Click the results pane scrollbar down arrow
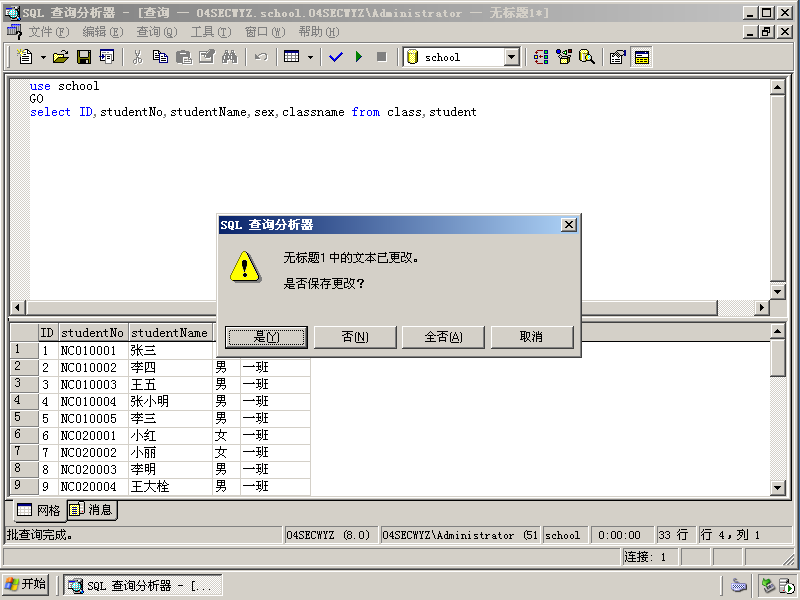This screenshot has width=800, height=600. coord(777,487)
